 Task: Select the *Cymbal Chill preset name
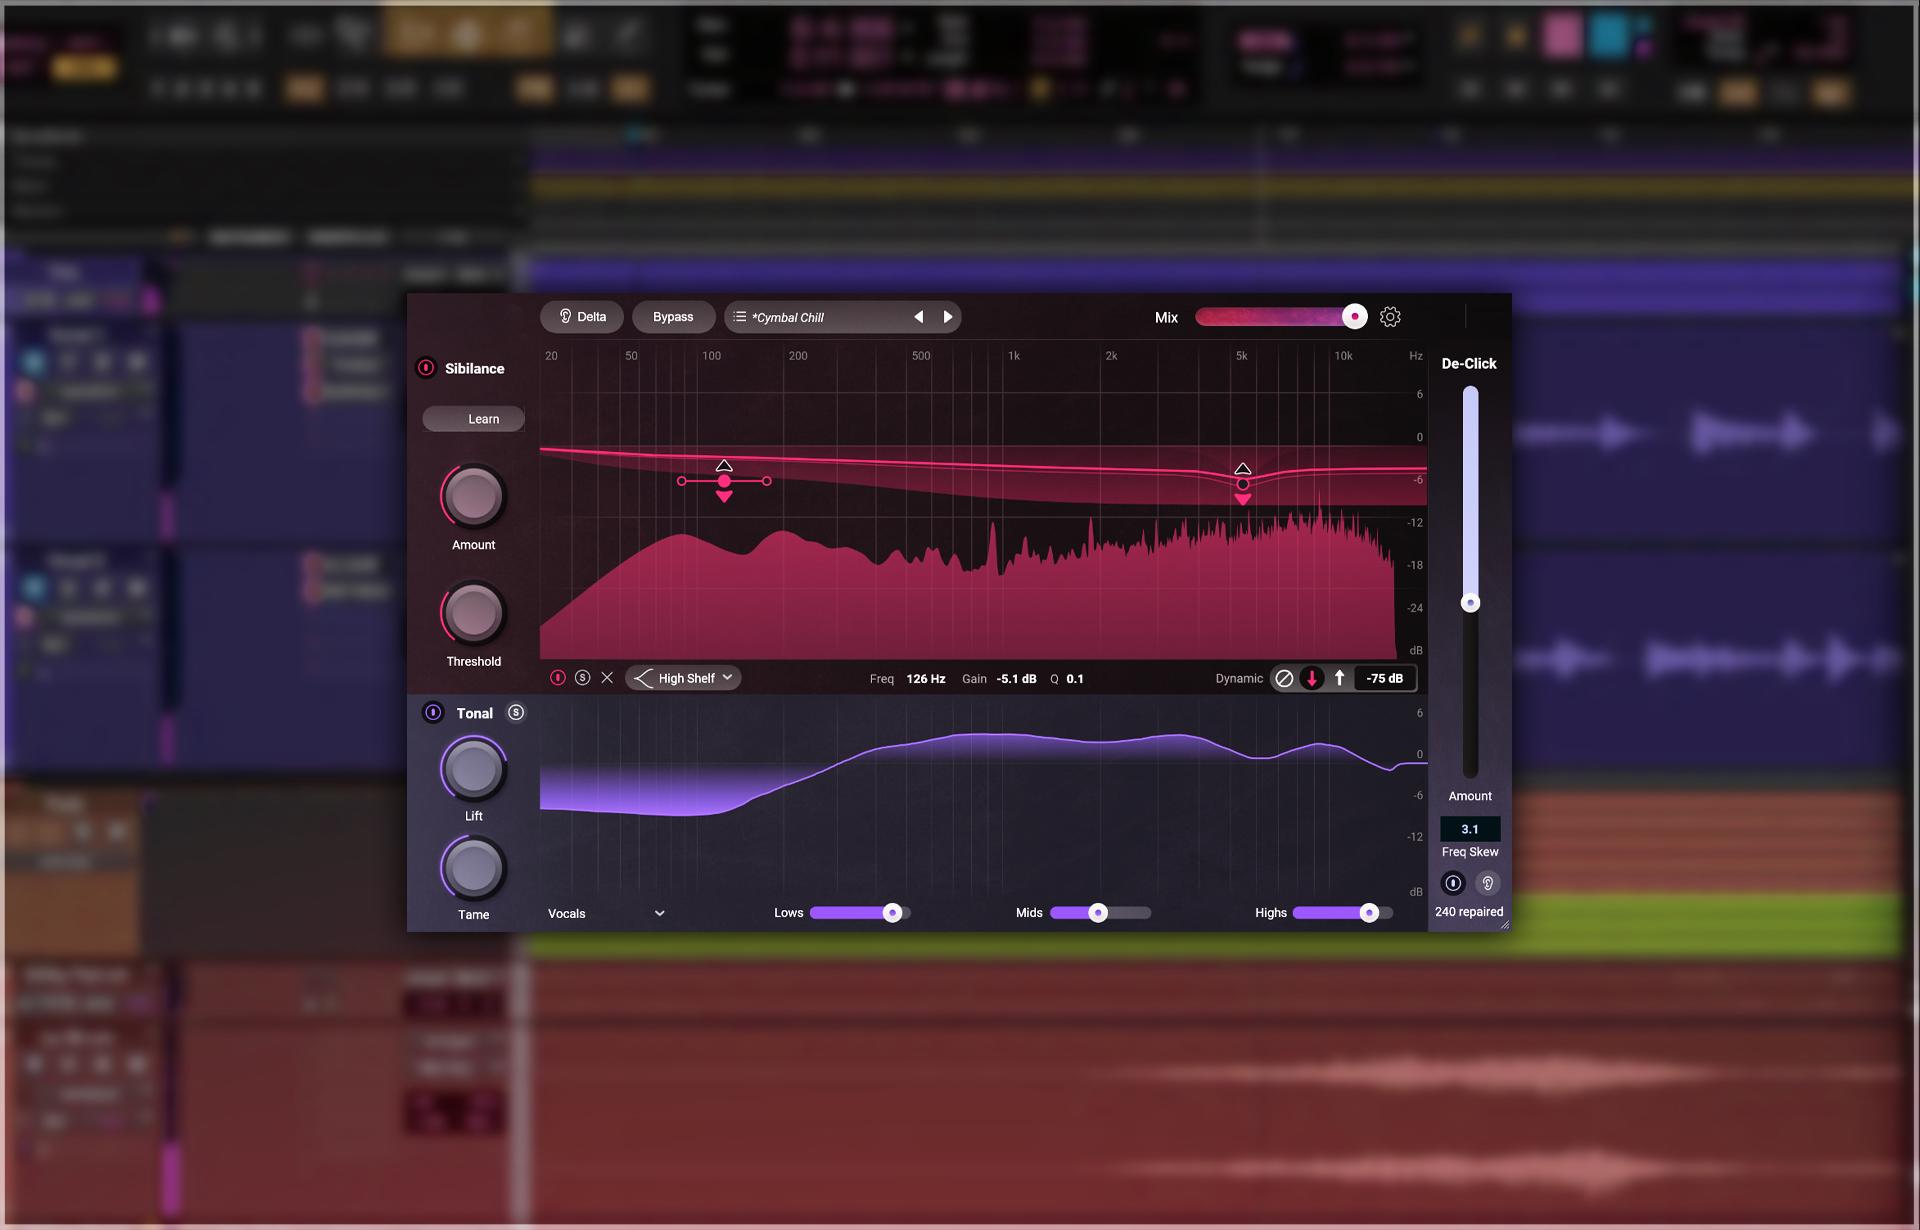pyautogui.click(x=788, y=318)
